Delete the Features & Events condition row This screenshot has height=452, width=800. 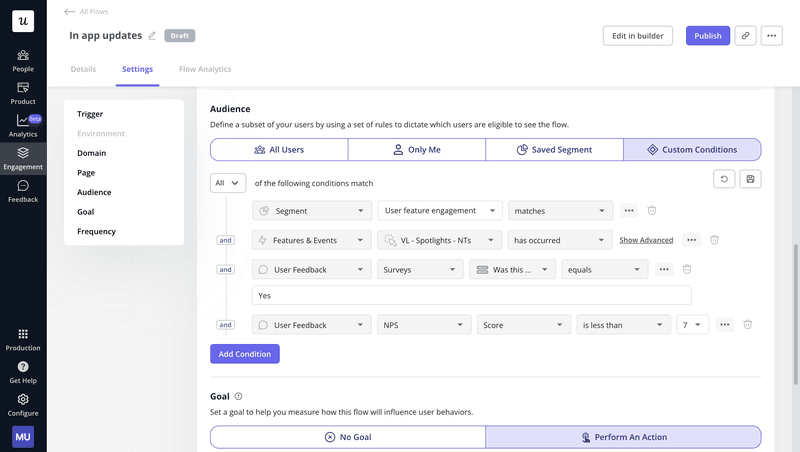tap(714, 240)
